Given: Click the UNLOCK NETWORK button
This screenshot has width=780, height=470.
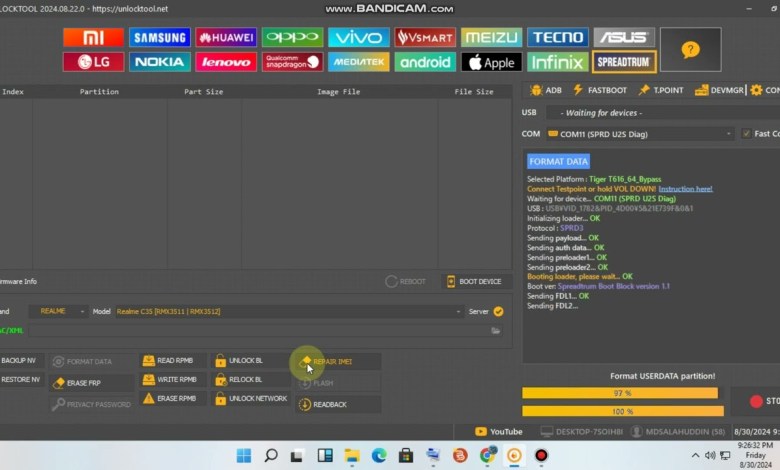Looking at the screenshot, I should coord(250,398).
